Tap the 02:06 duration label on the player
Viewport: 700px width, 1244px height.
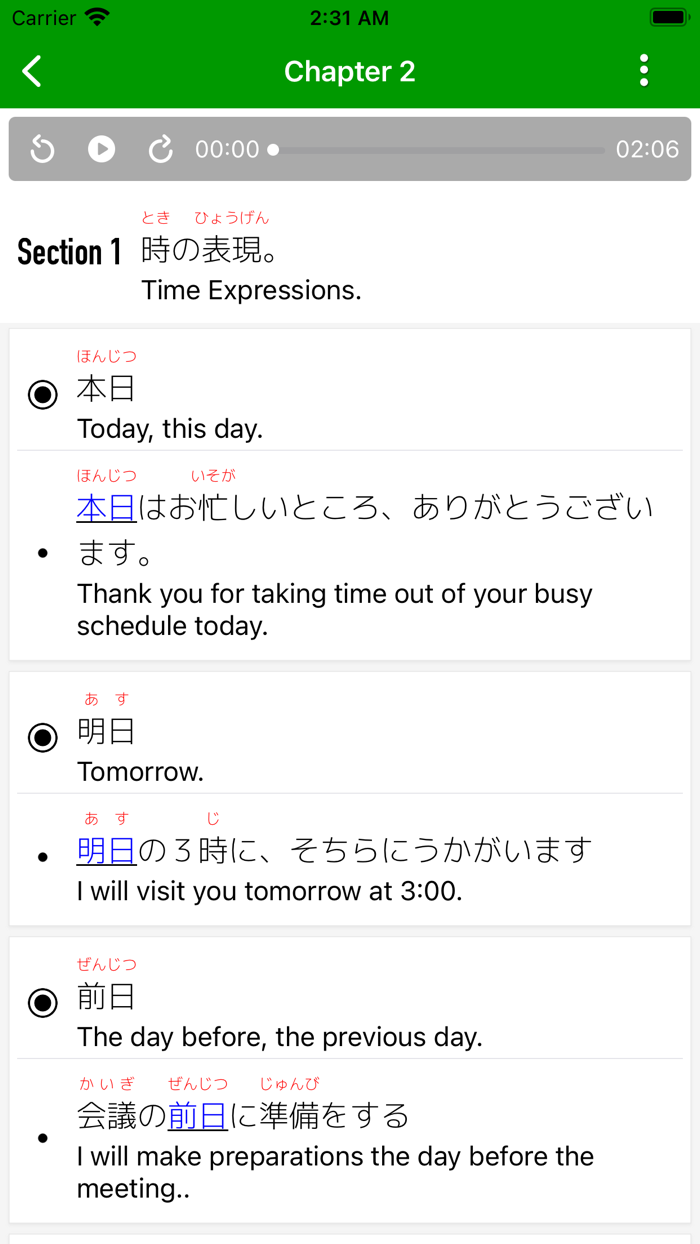(648, 148)
